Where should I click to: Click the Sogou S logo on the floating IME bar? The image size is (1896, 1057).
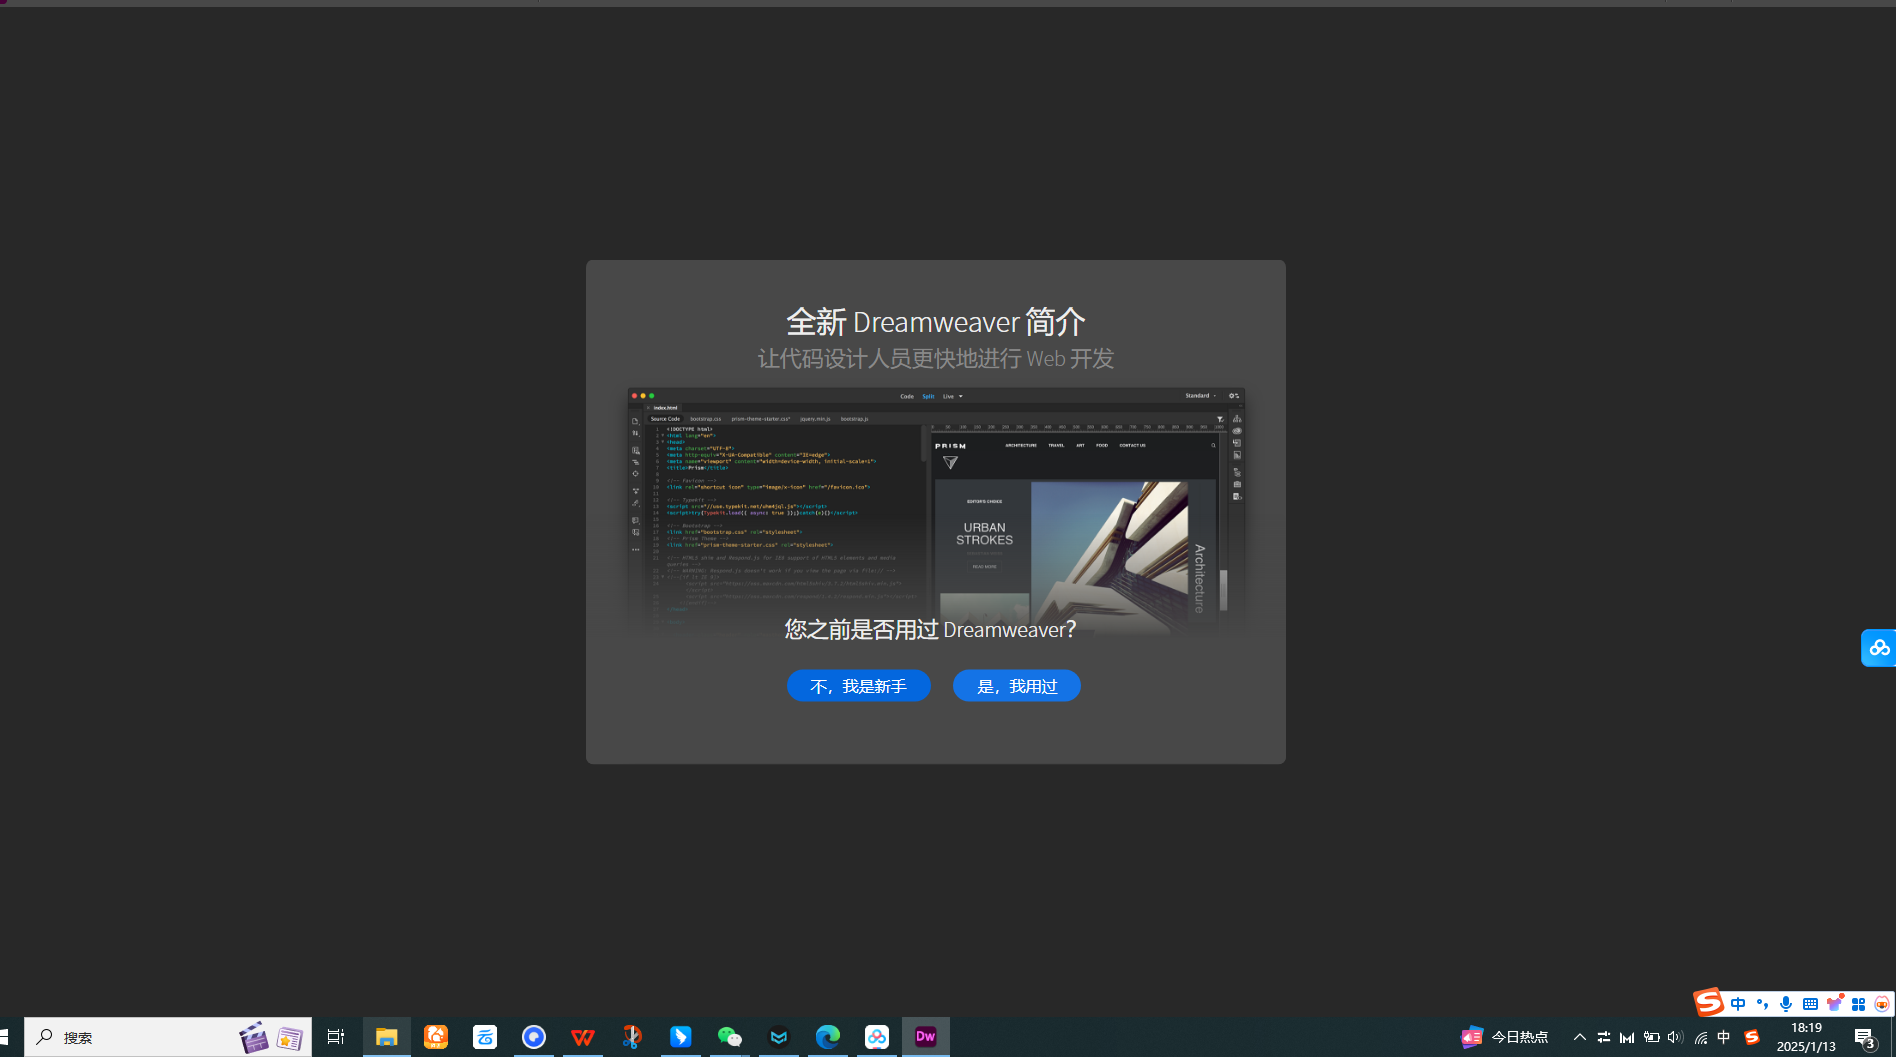[1708, 1001]
